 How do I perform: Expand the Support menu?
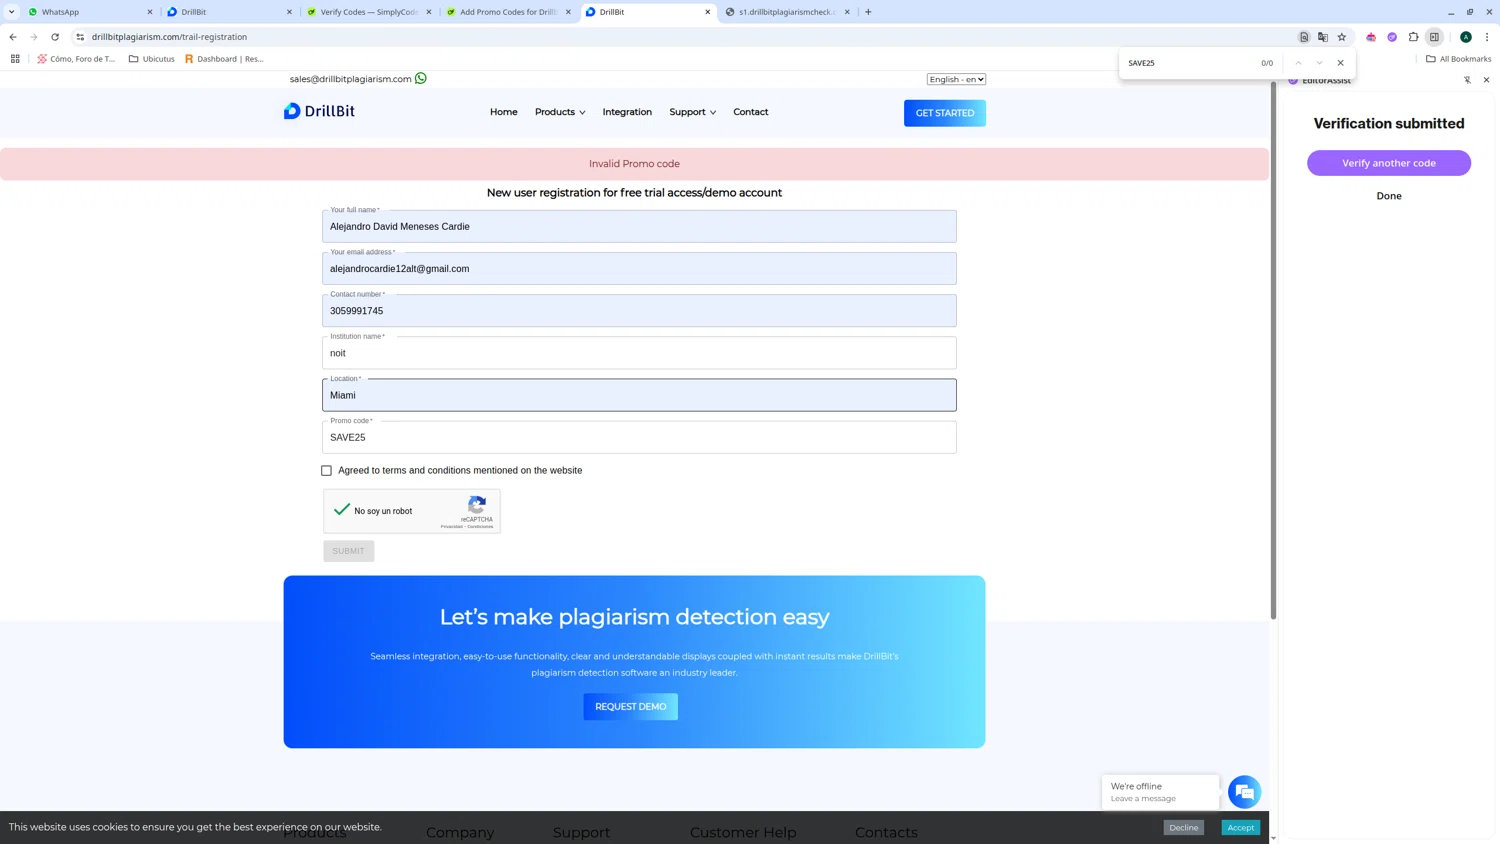[692, 112]
